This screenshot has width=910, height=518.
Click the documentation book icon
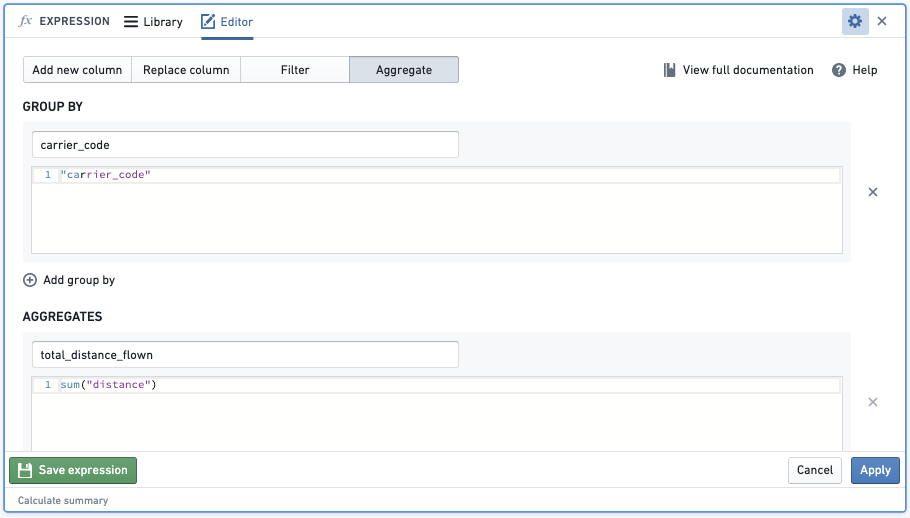click(x=669, y=70)
